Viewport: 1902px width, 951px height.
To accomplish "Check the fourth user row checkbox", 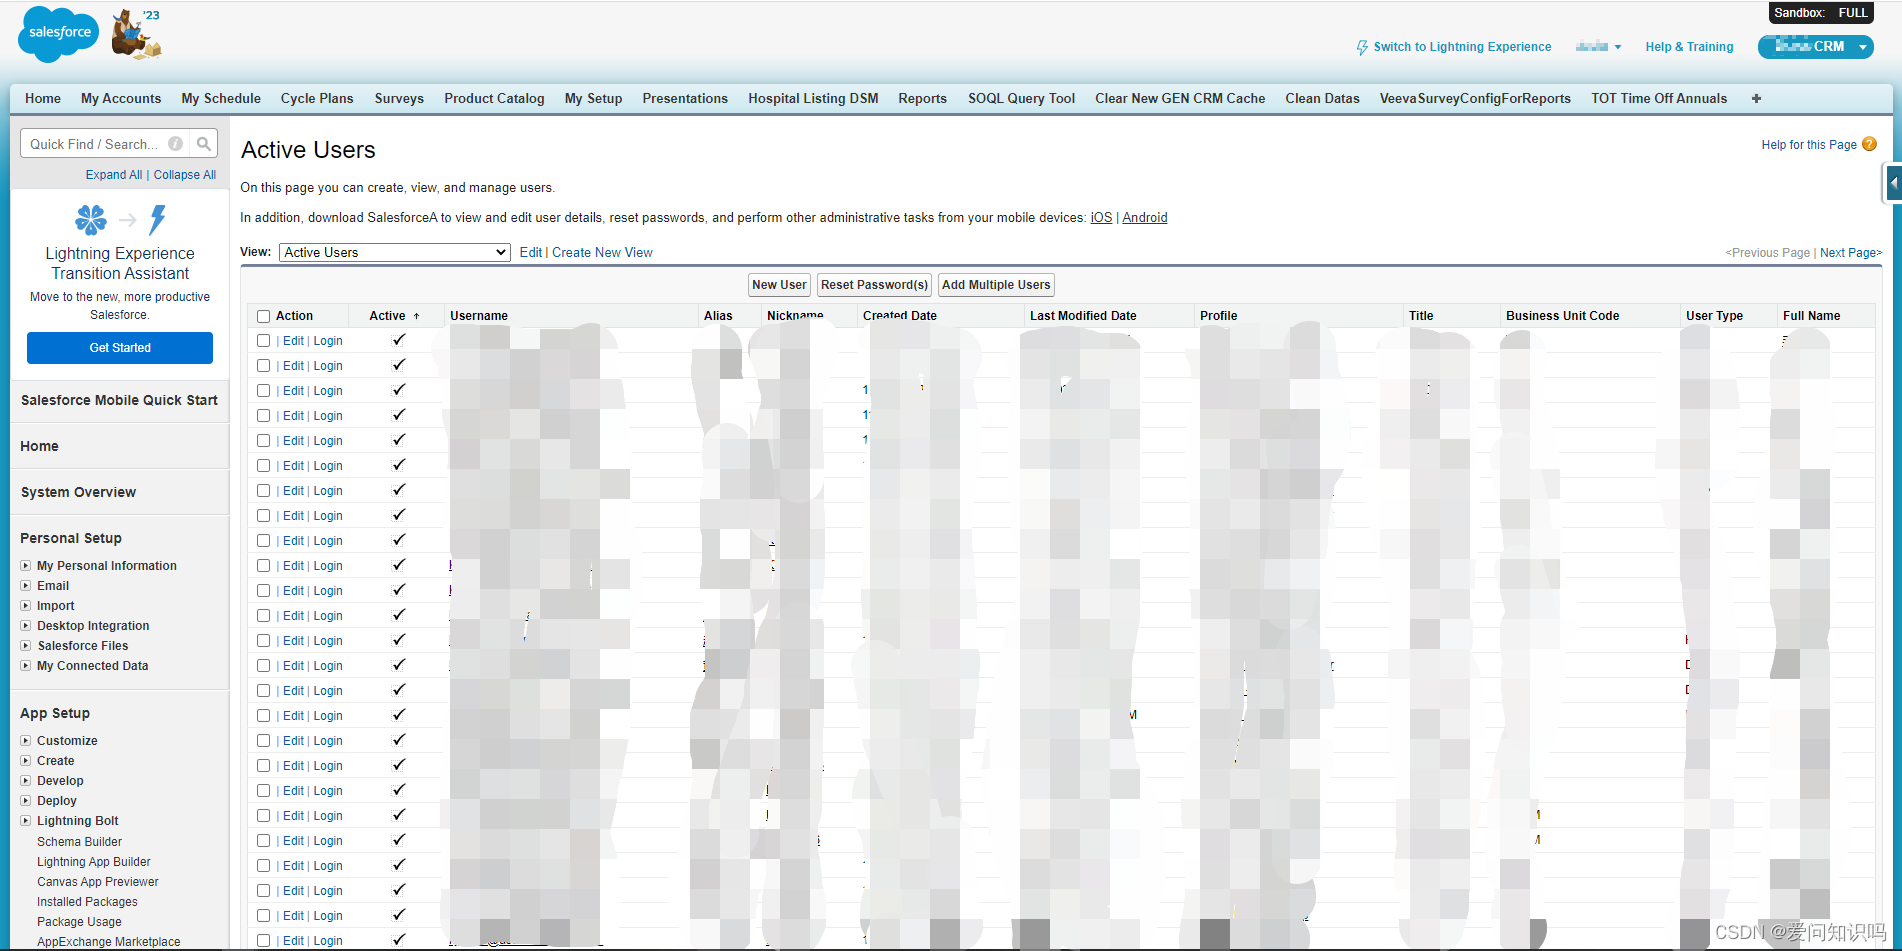I will pyautogui.click(x=264, y=416).
